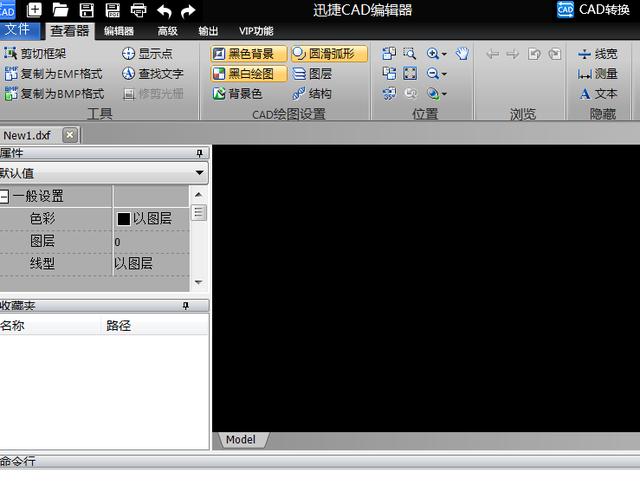The image size is (640, 485).
Task: Click the blue sphere view icon
Action: [433, 94]
